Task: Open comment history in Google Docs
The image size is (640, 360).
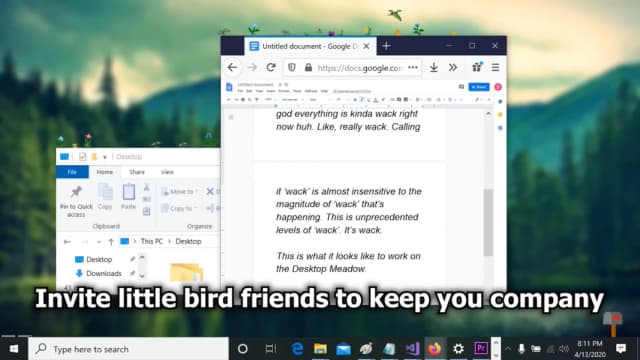Action: coord(461,87)
